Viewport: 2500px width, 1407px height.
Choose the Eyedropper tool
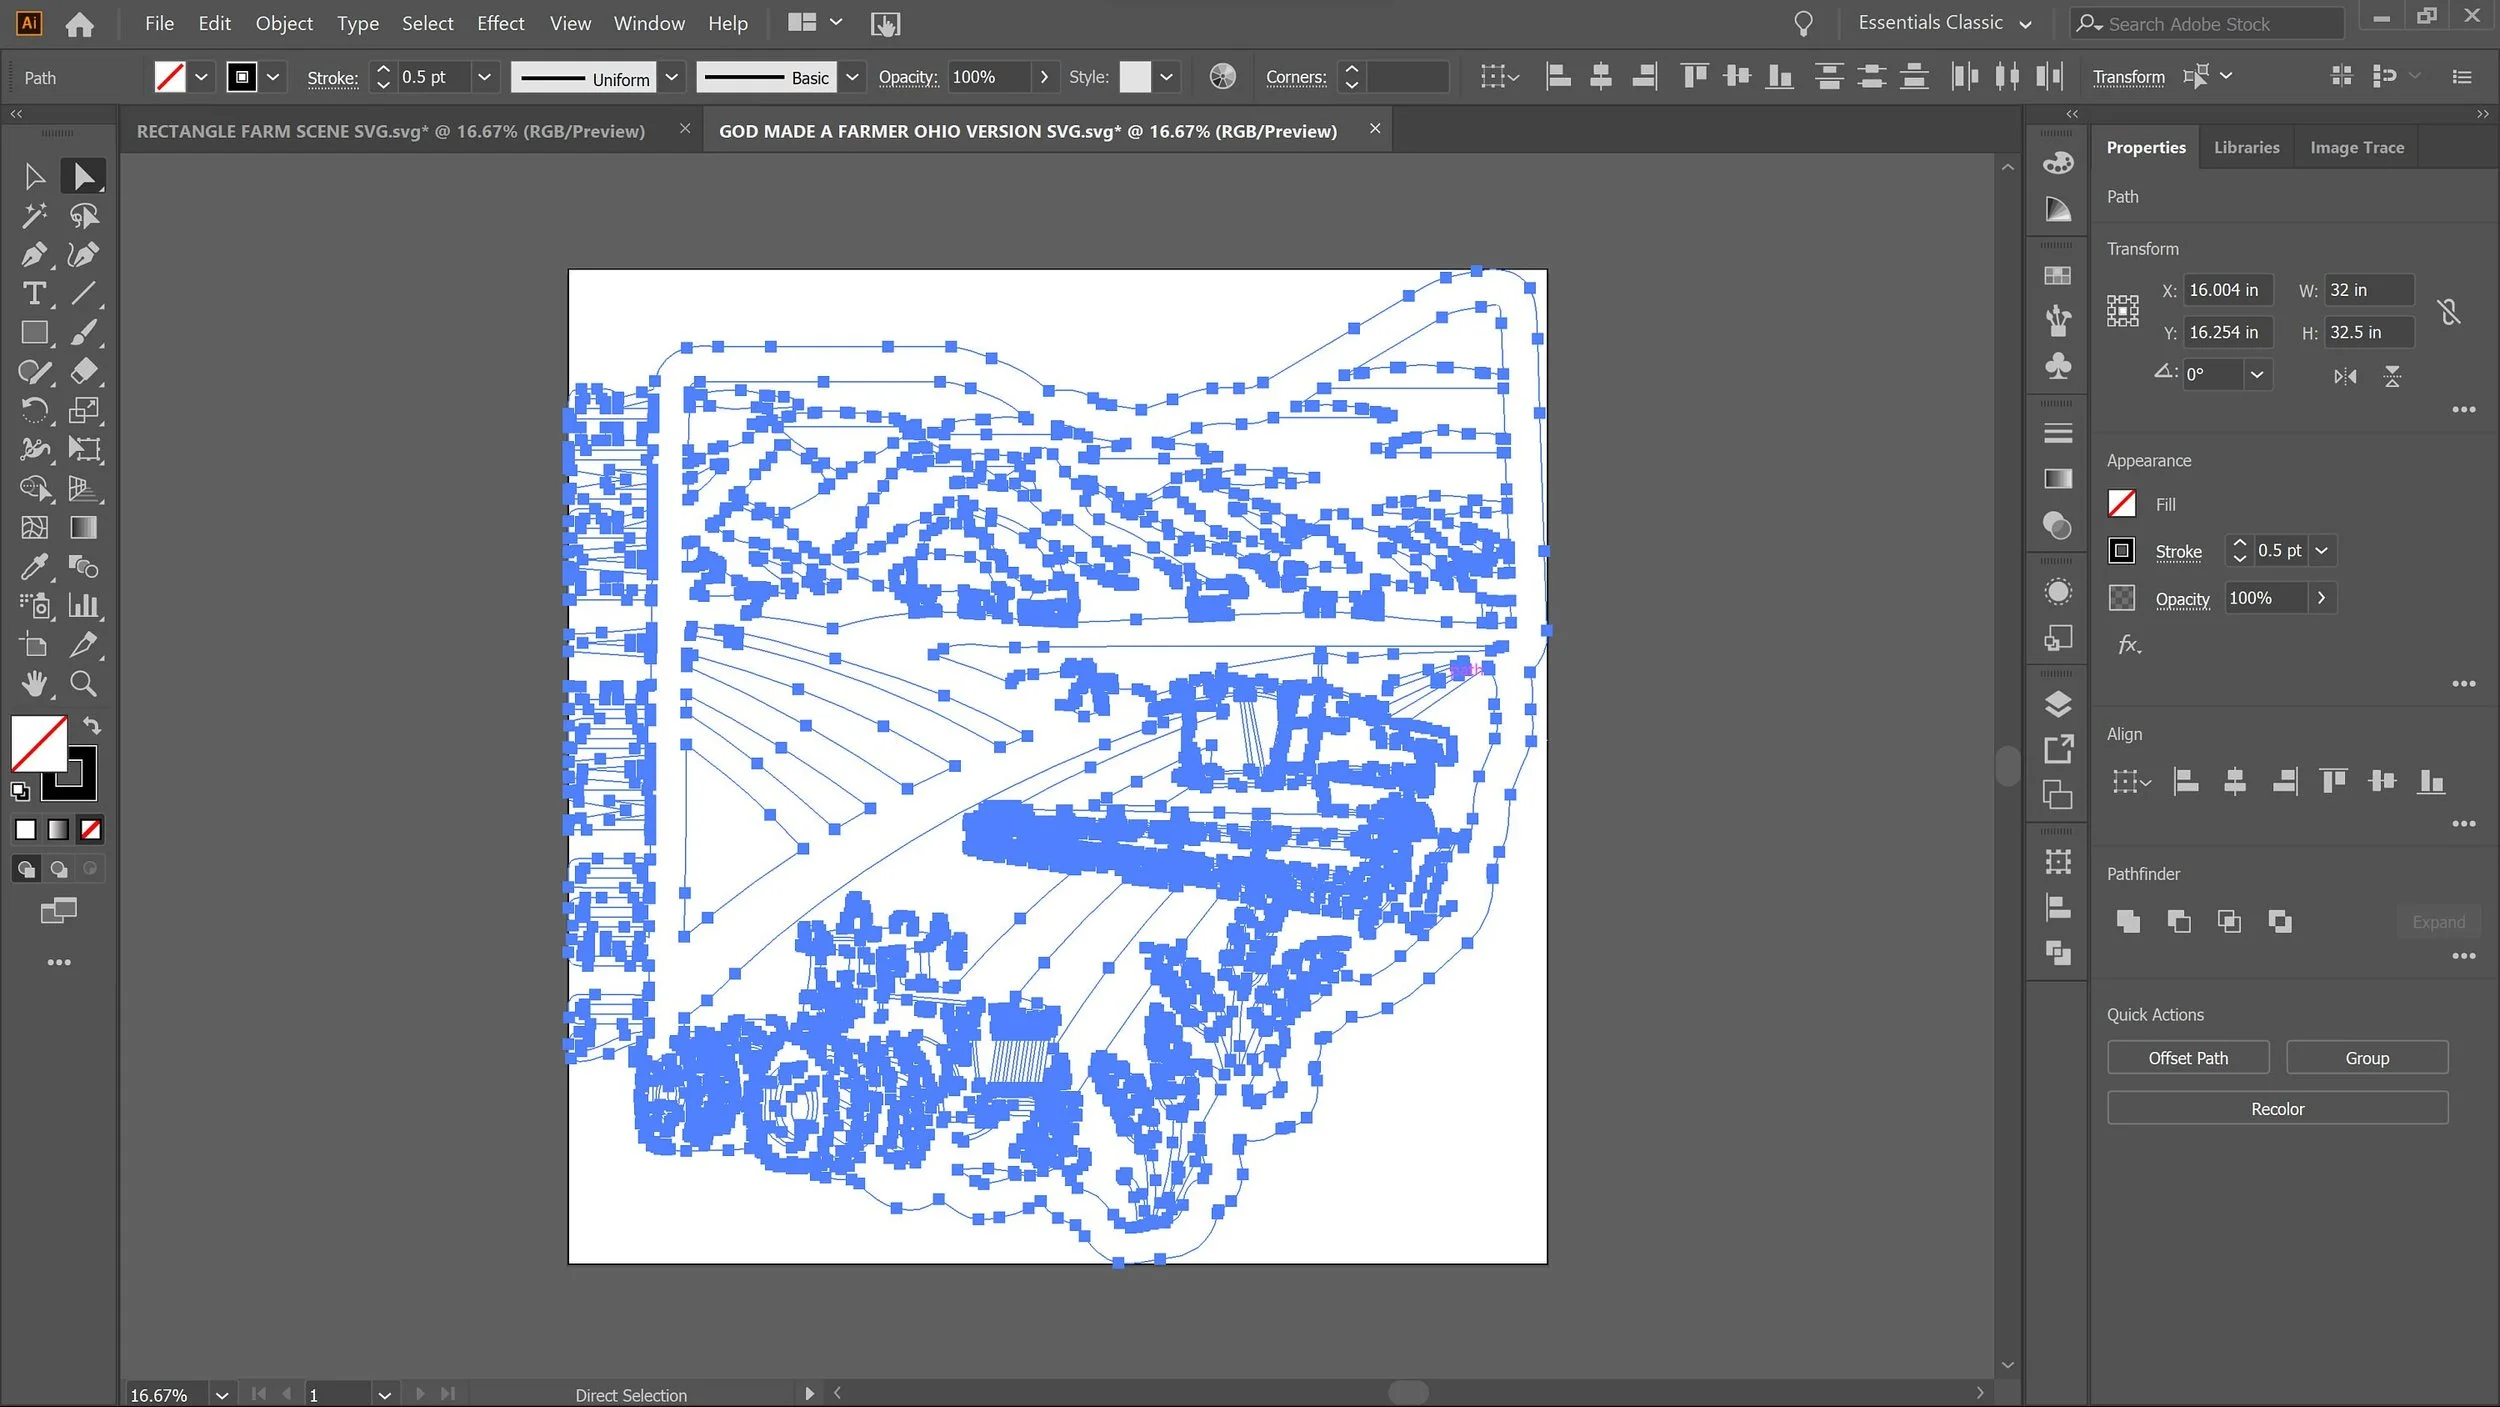(33, 567)
